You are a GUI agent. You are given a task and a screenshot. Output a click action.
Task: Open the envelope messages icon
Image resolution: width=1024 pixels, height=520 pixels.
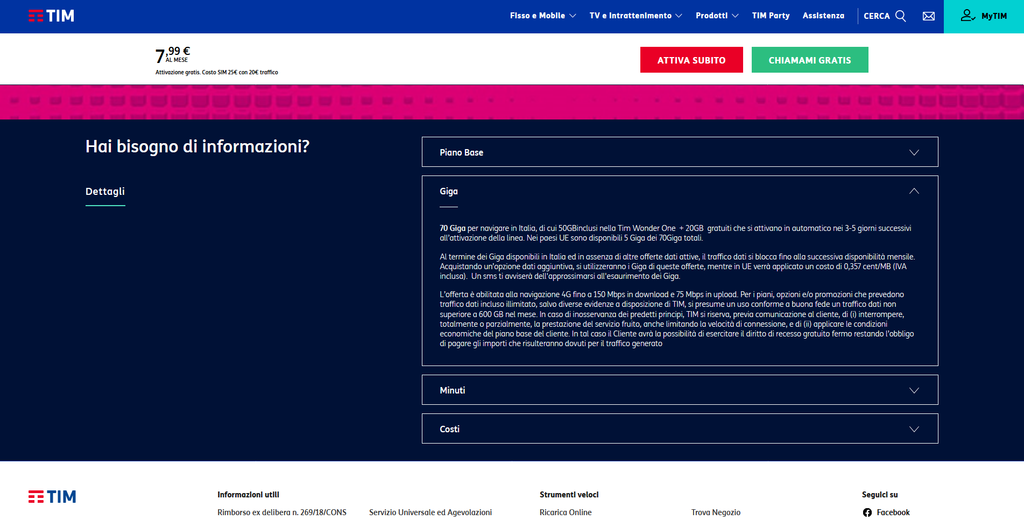point(928,16)
